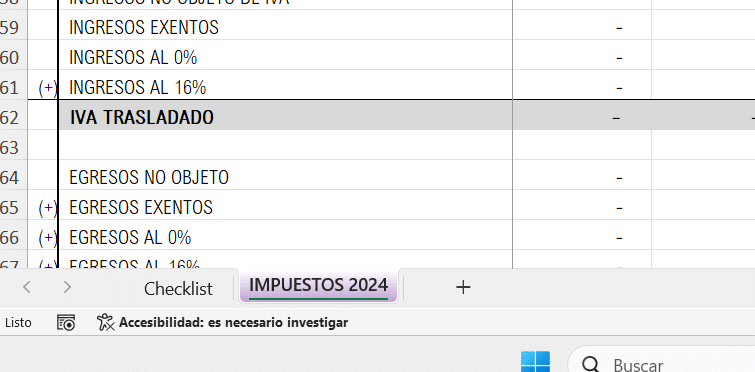This screenshot has width=755, height=372.
Task: Click the accessibility checker icon
Action: click(x=105, y=322)
